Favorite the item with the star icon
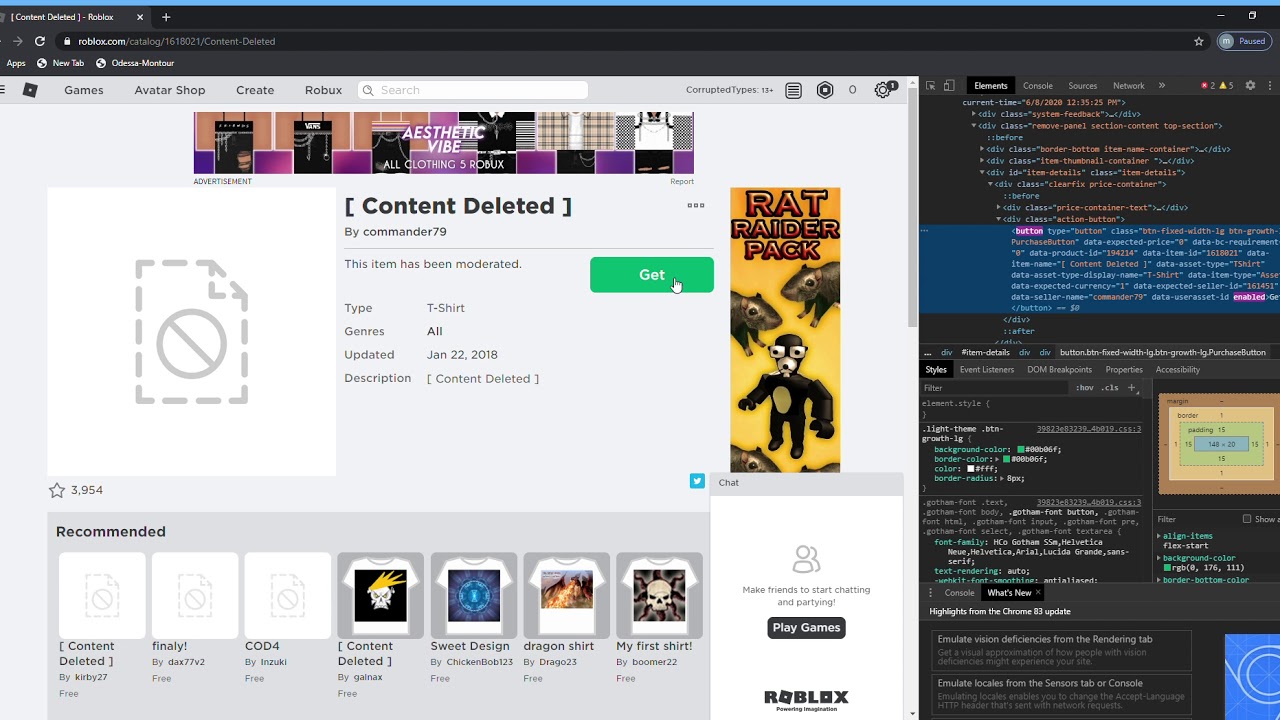Screen dimensions: 1280x720 click(x=57, y=490)
